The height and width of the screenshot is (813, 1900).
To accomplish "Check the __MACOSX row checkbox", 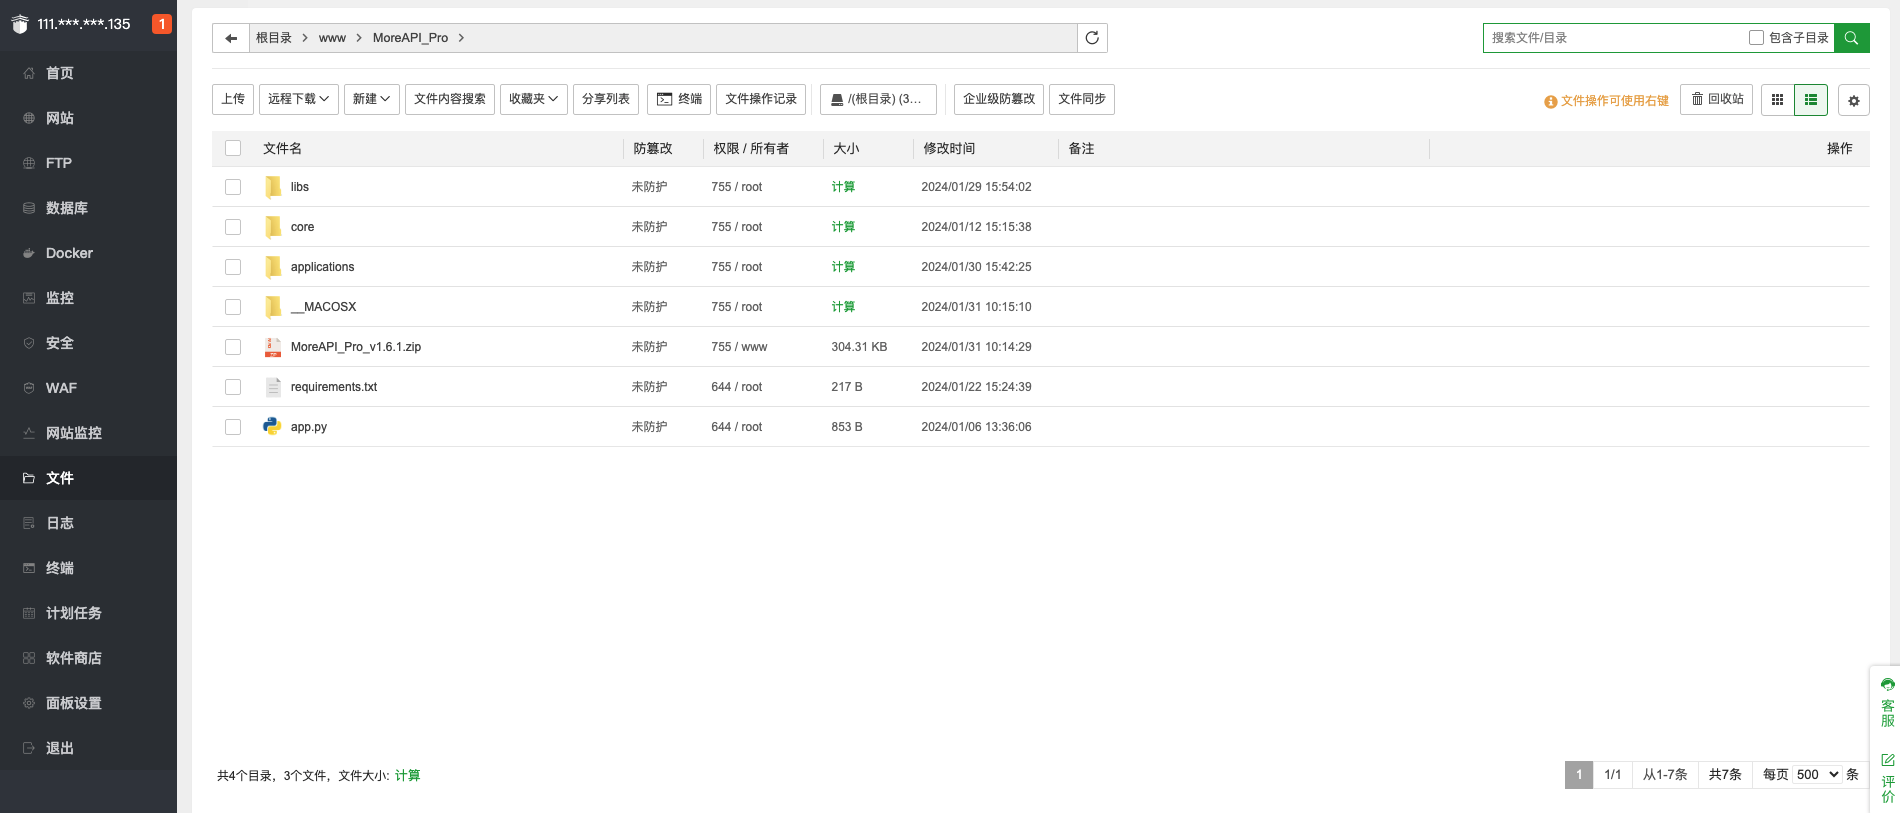I will [x=233, y=307].
